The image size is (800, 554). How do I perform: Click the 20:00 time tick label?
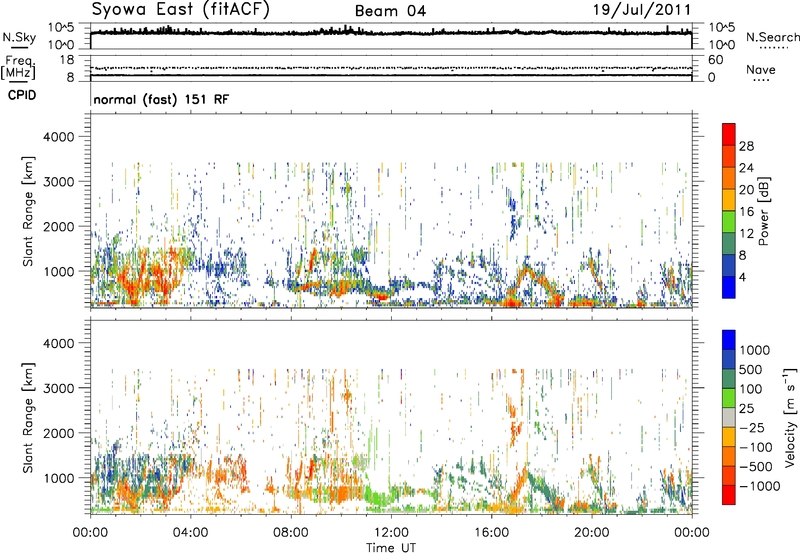pyautogui.click(x=591, y=533)
